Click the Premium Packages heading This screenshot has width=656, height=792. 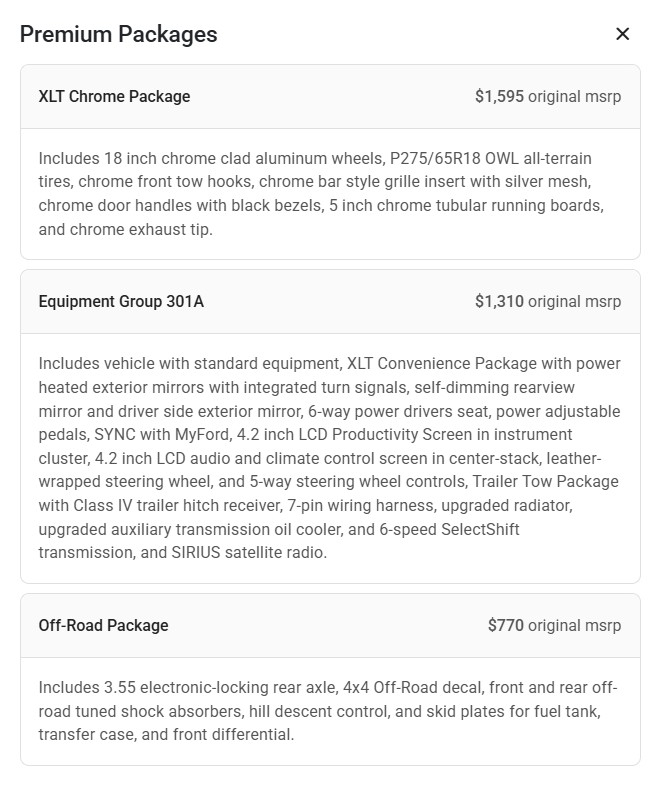(118, 34)
